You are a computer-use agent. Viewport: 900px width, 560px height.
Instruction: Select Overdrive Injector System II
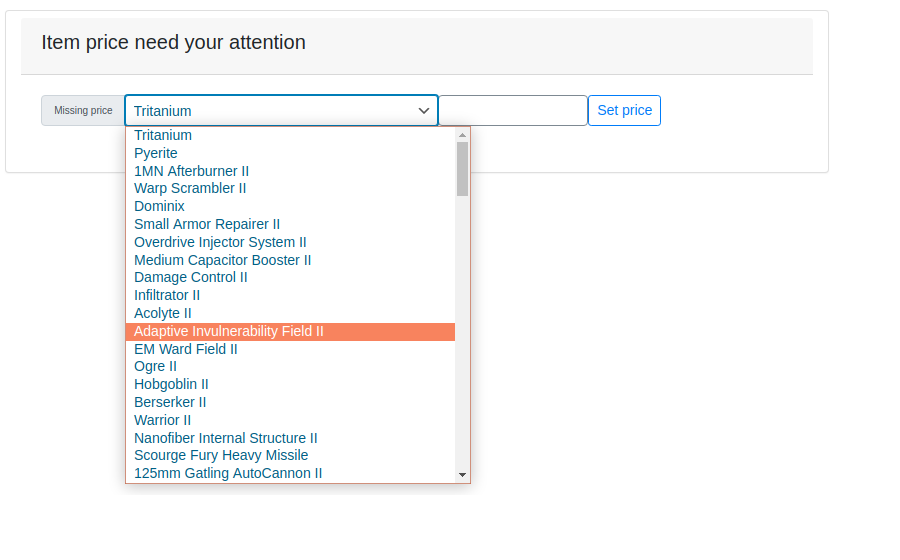[x=290, y=242]
